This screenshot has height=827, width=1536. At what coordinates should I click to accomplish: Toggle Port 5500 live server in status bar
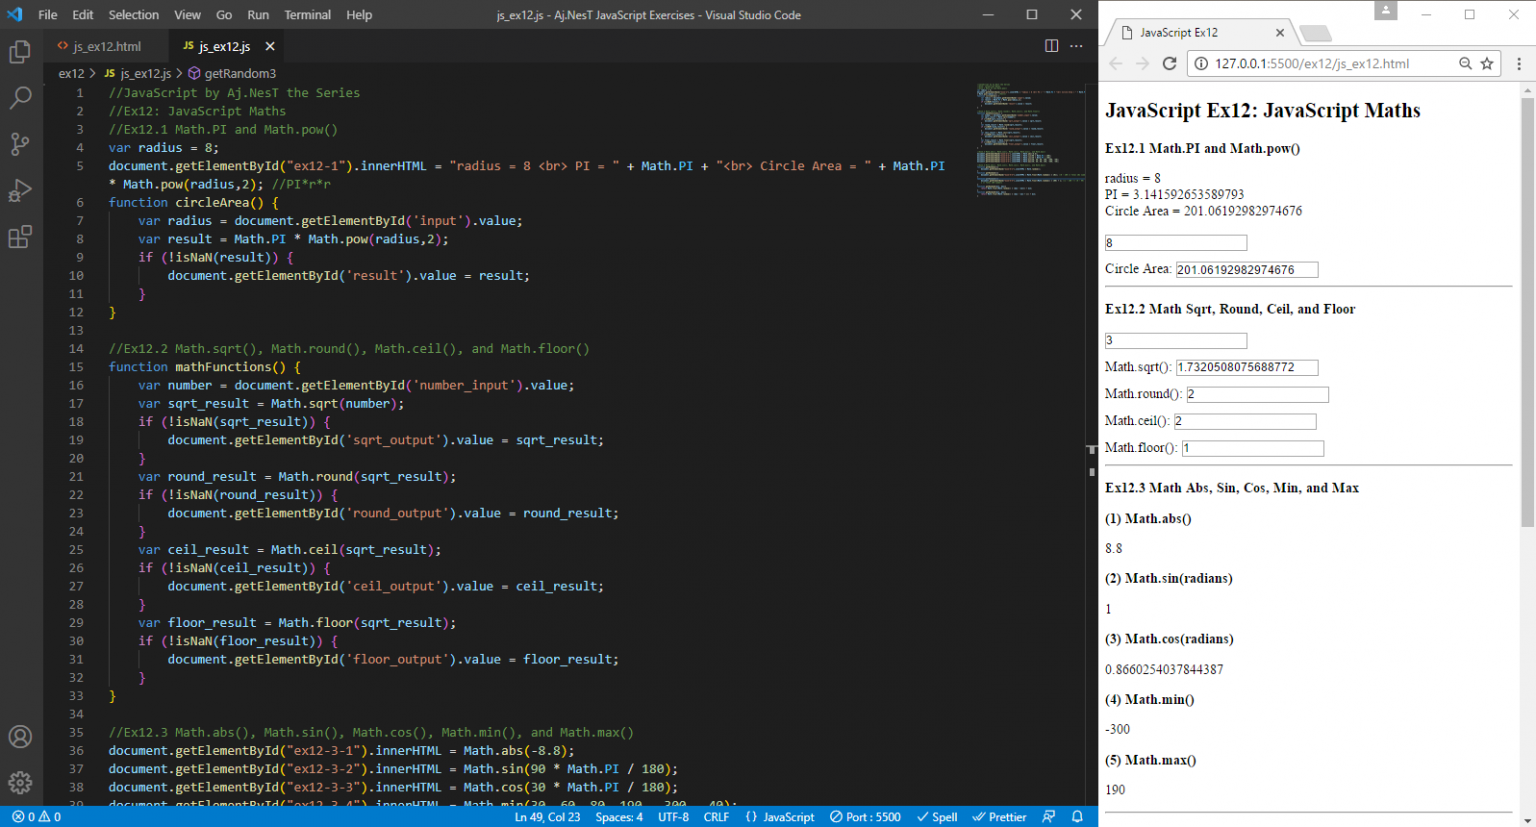tap(865, 817)
